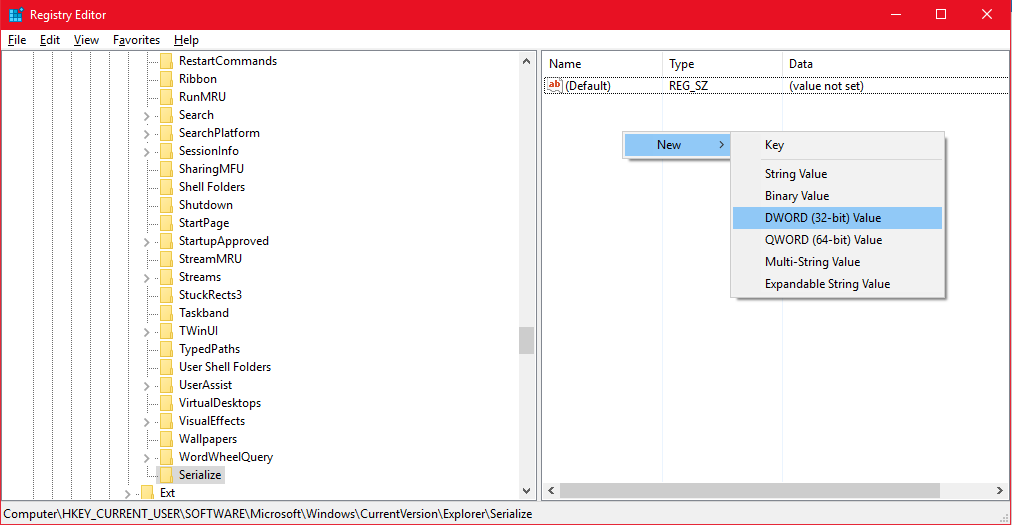
Task: Choose Key in the New submenu
Action: coord(837,145)
